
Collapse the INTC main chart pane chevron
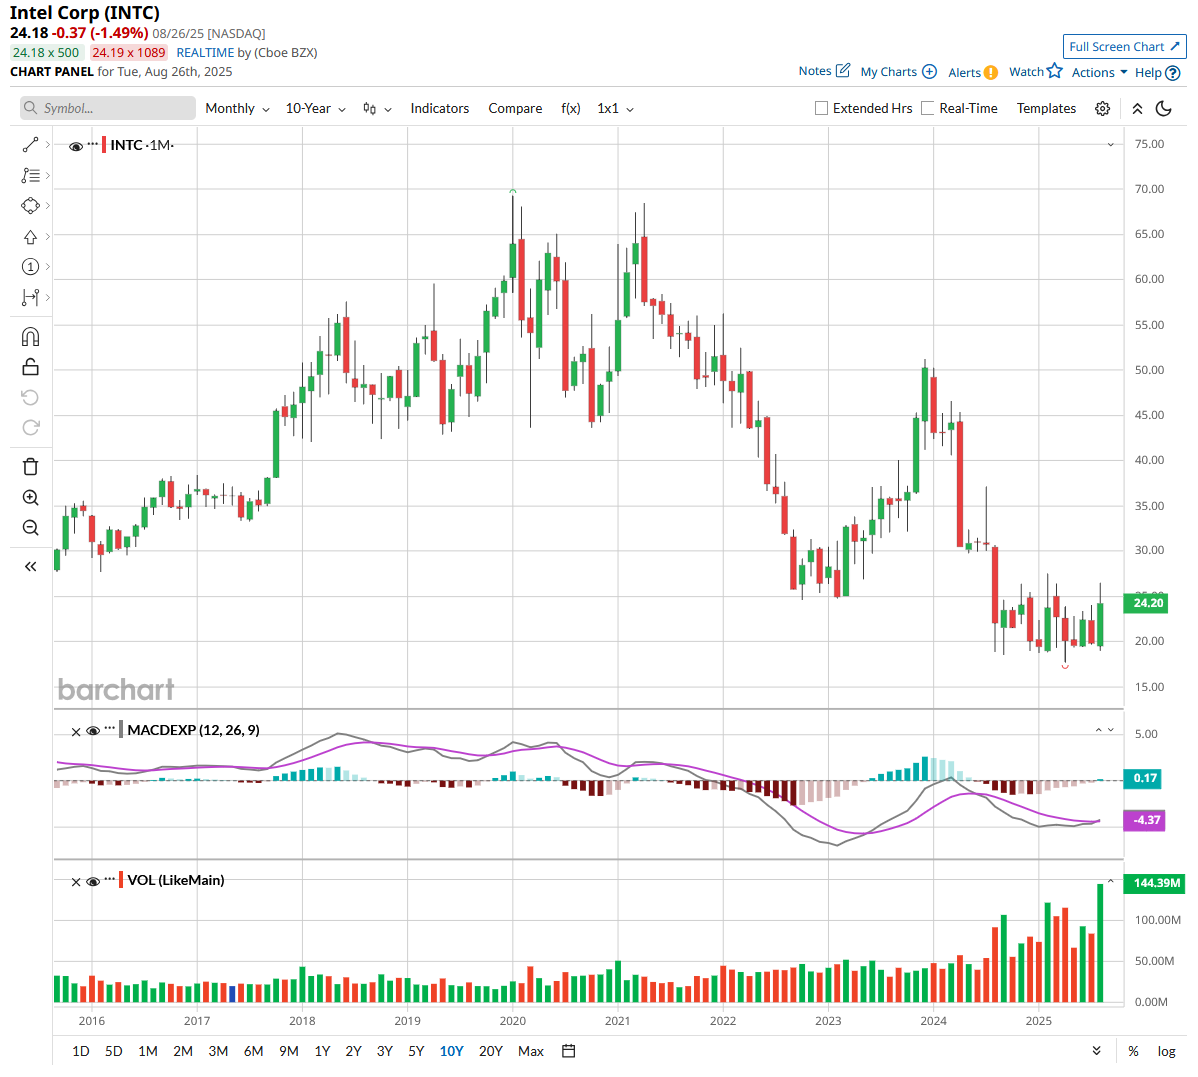point(1110,144)
